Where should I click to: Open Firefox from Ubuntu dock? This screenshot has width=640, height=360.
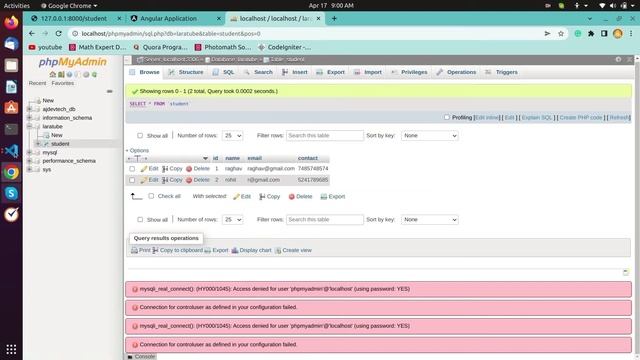(x=11, y=22)
